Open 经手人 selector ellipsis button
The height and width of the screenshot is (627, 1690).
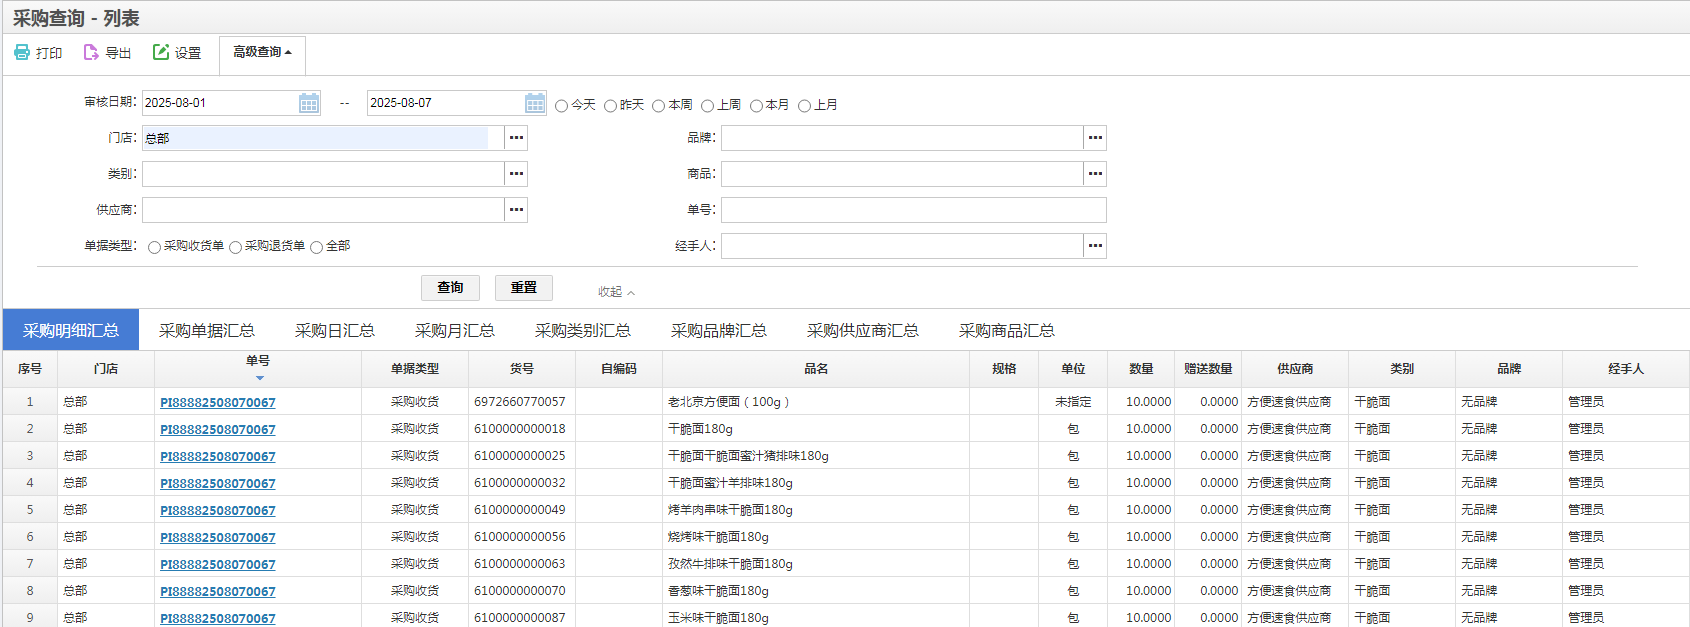[1095, 246]
